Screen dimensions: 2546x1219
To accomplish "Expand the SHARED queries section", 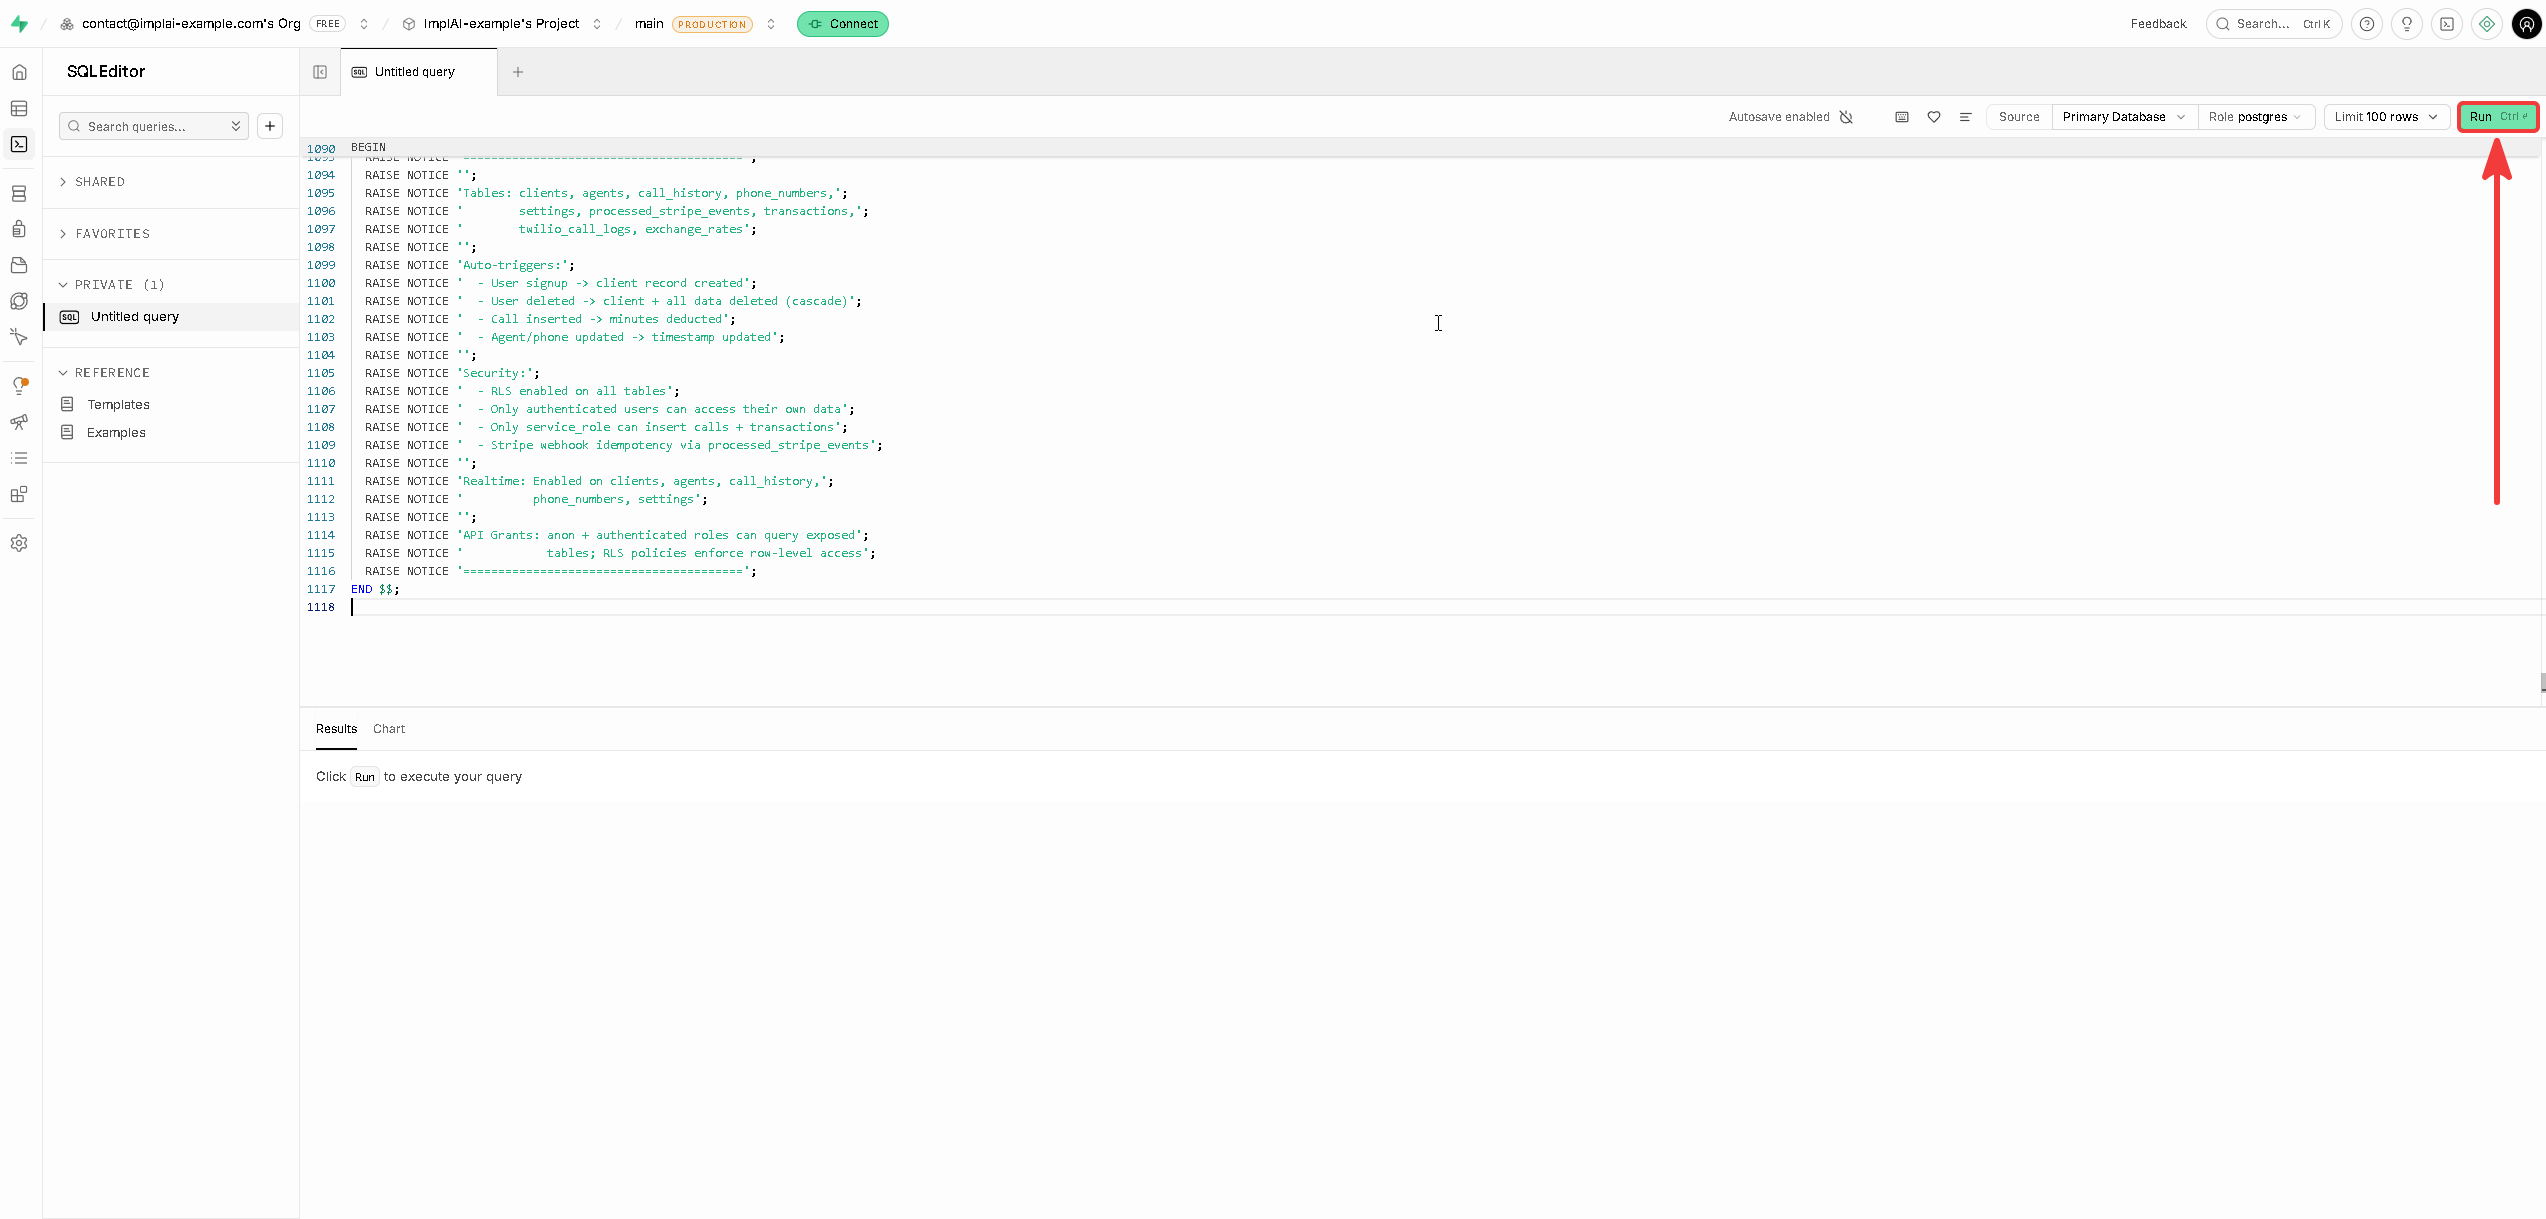I will (100, 182).
